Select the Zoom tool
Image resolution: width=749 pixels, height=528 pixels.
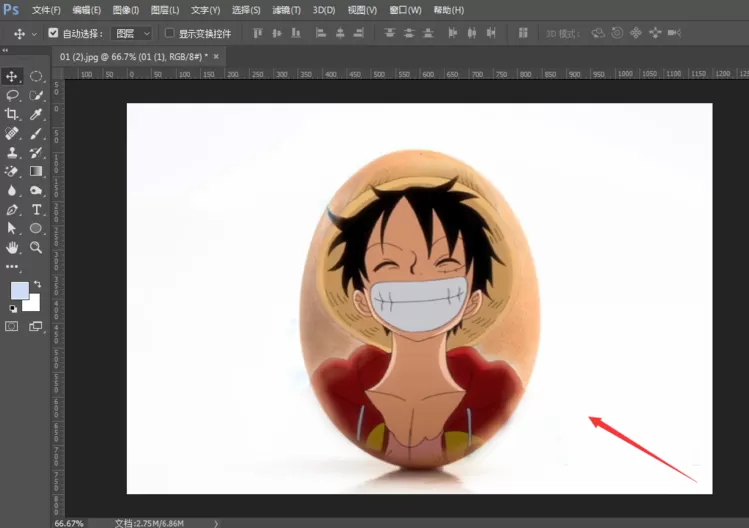pyautogui.click(x=36, y=247)
